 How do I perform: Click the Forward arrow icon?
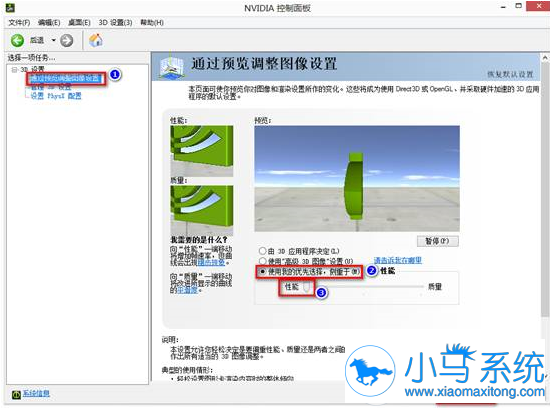[67, 40]
